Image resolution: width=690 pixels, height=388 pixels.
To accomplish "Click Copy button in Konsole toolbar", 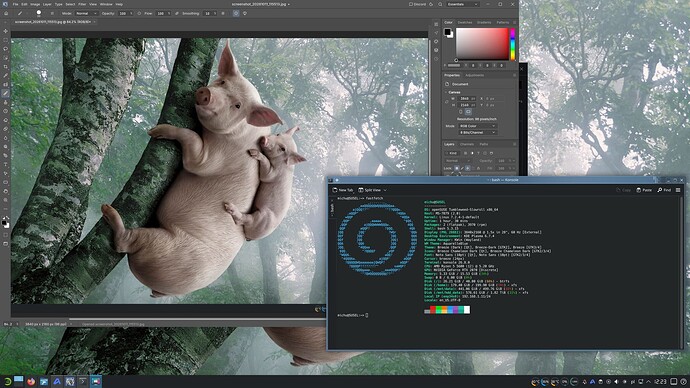I will [624, 190].
